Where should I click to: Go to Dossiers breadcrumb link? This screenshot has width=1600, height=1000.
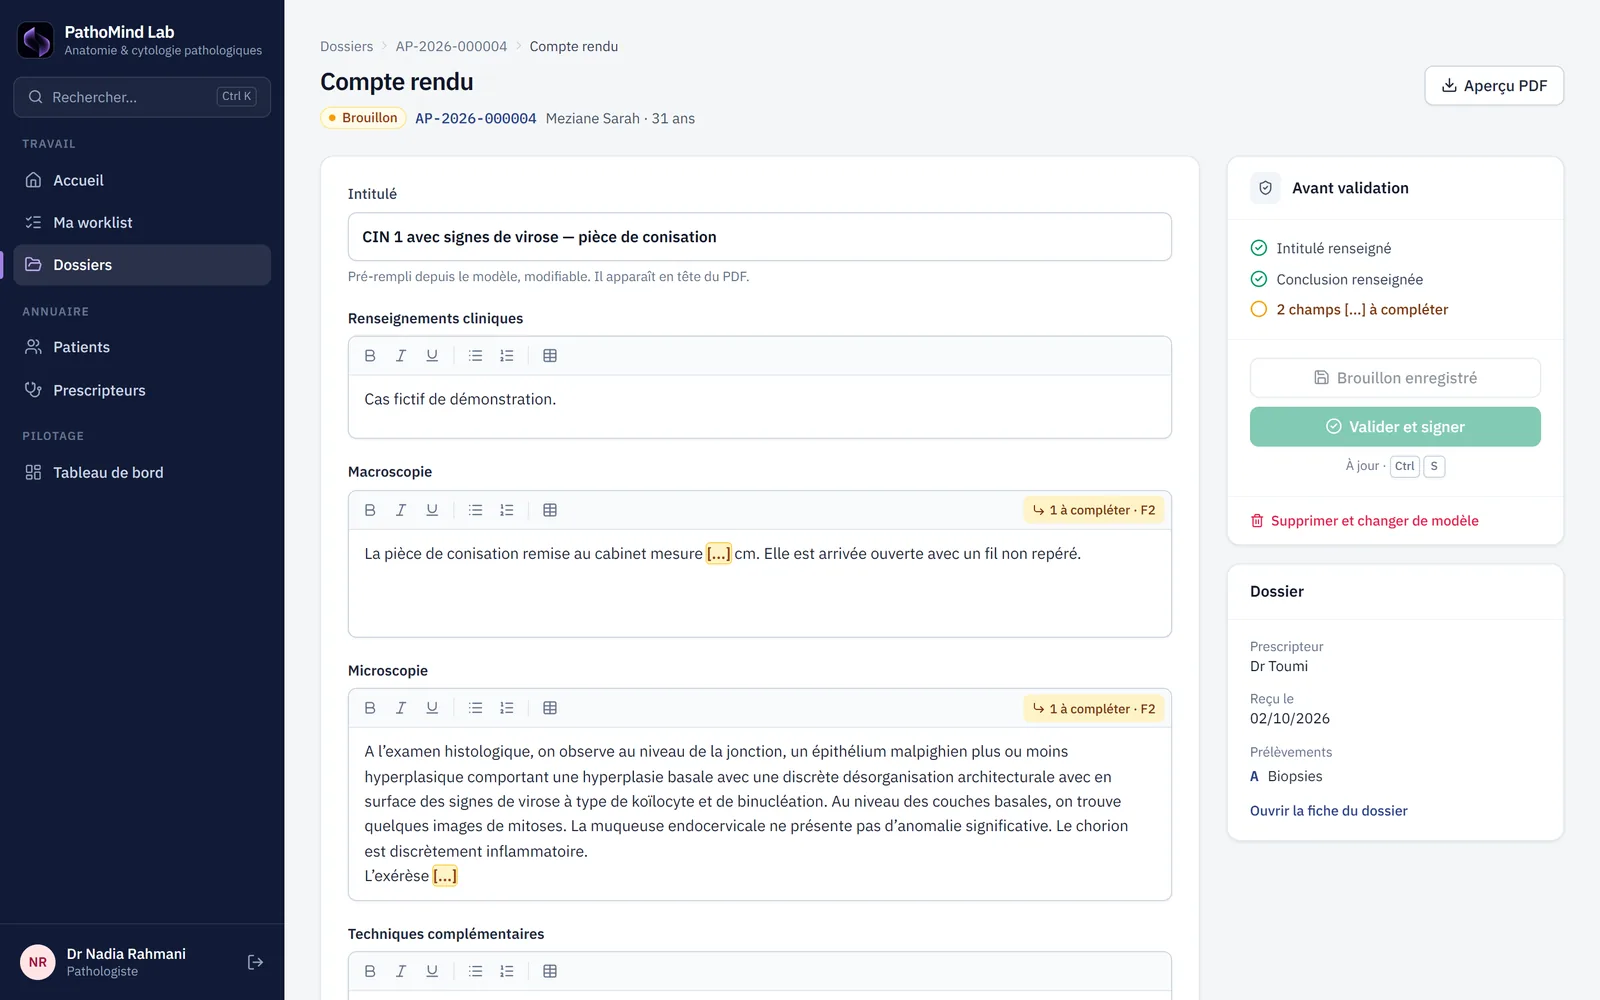346,46
